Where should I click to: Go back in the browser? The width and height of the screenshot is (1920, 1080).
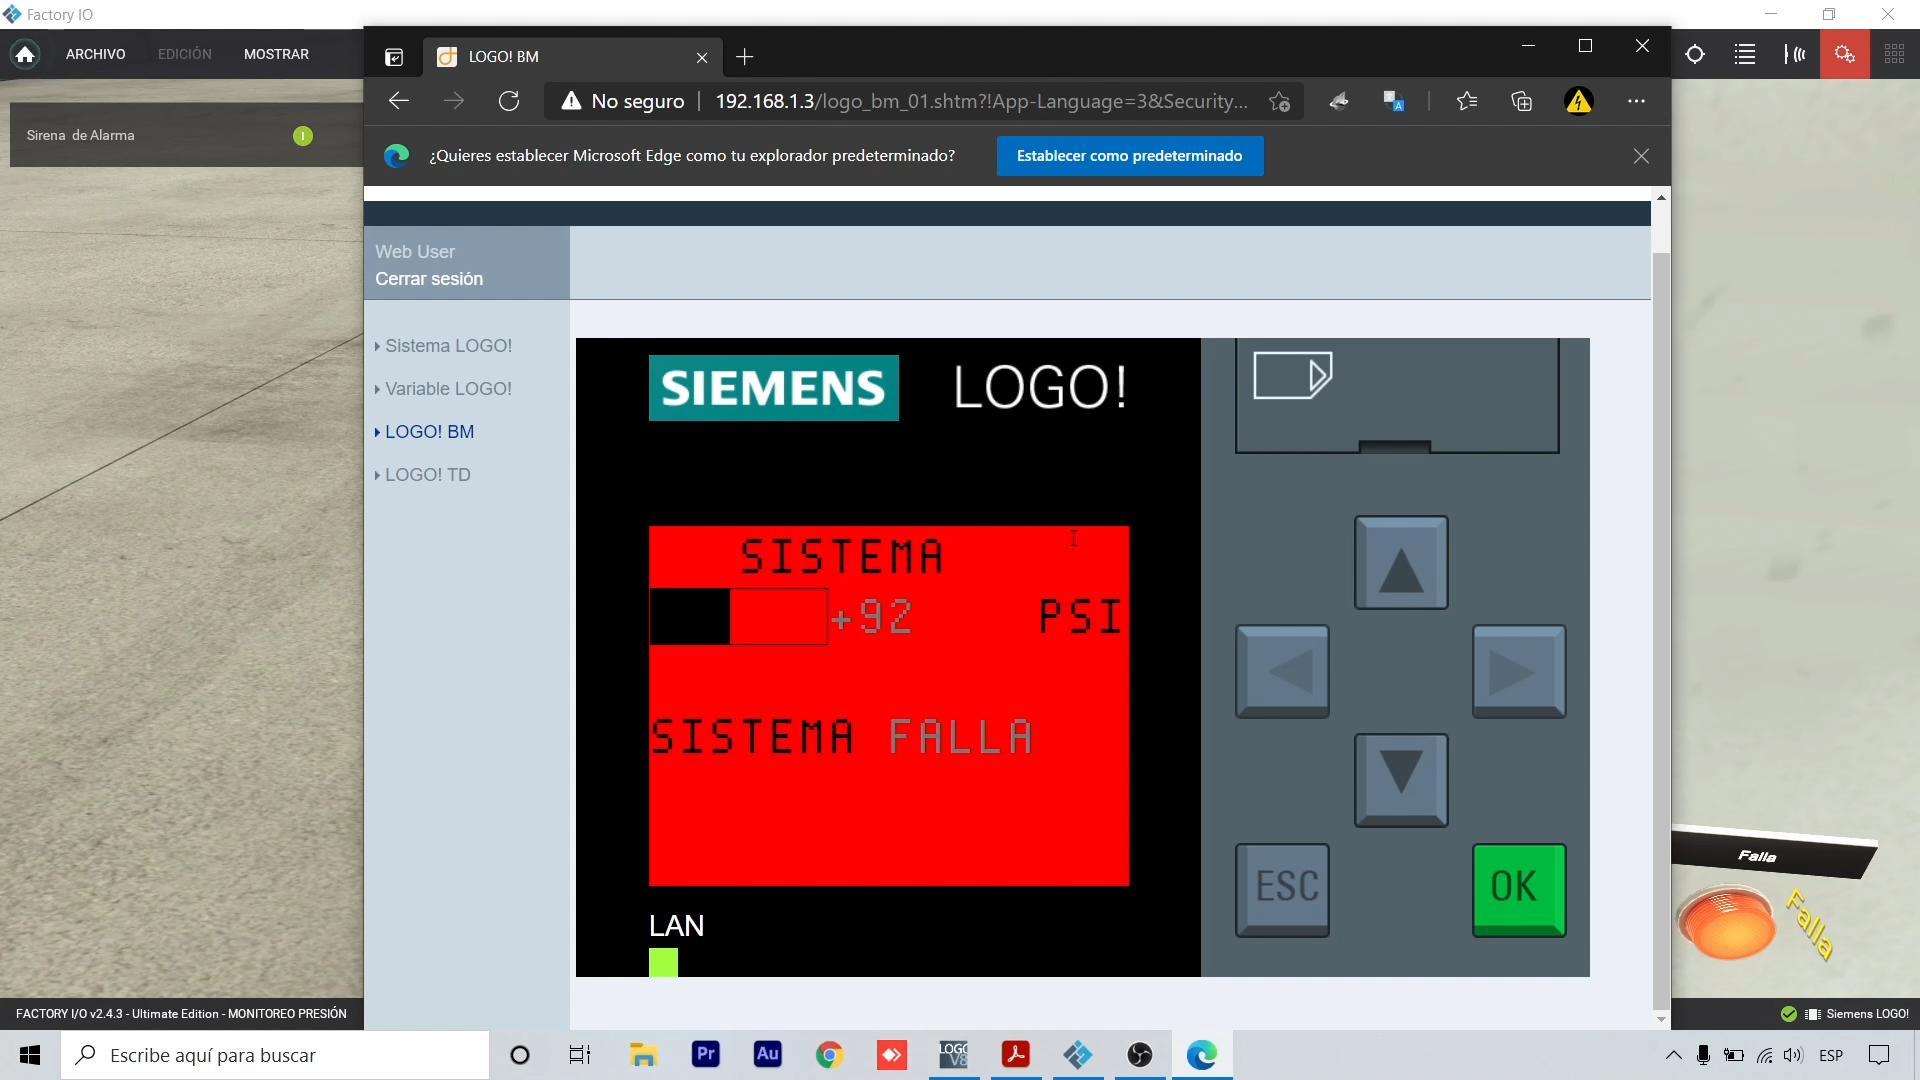[399, 101]
